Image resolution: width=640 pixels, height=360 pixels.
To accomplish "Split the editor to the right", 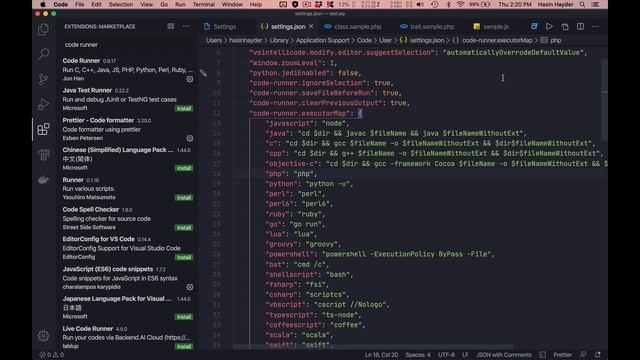I will [580, 27].
